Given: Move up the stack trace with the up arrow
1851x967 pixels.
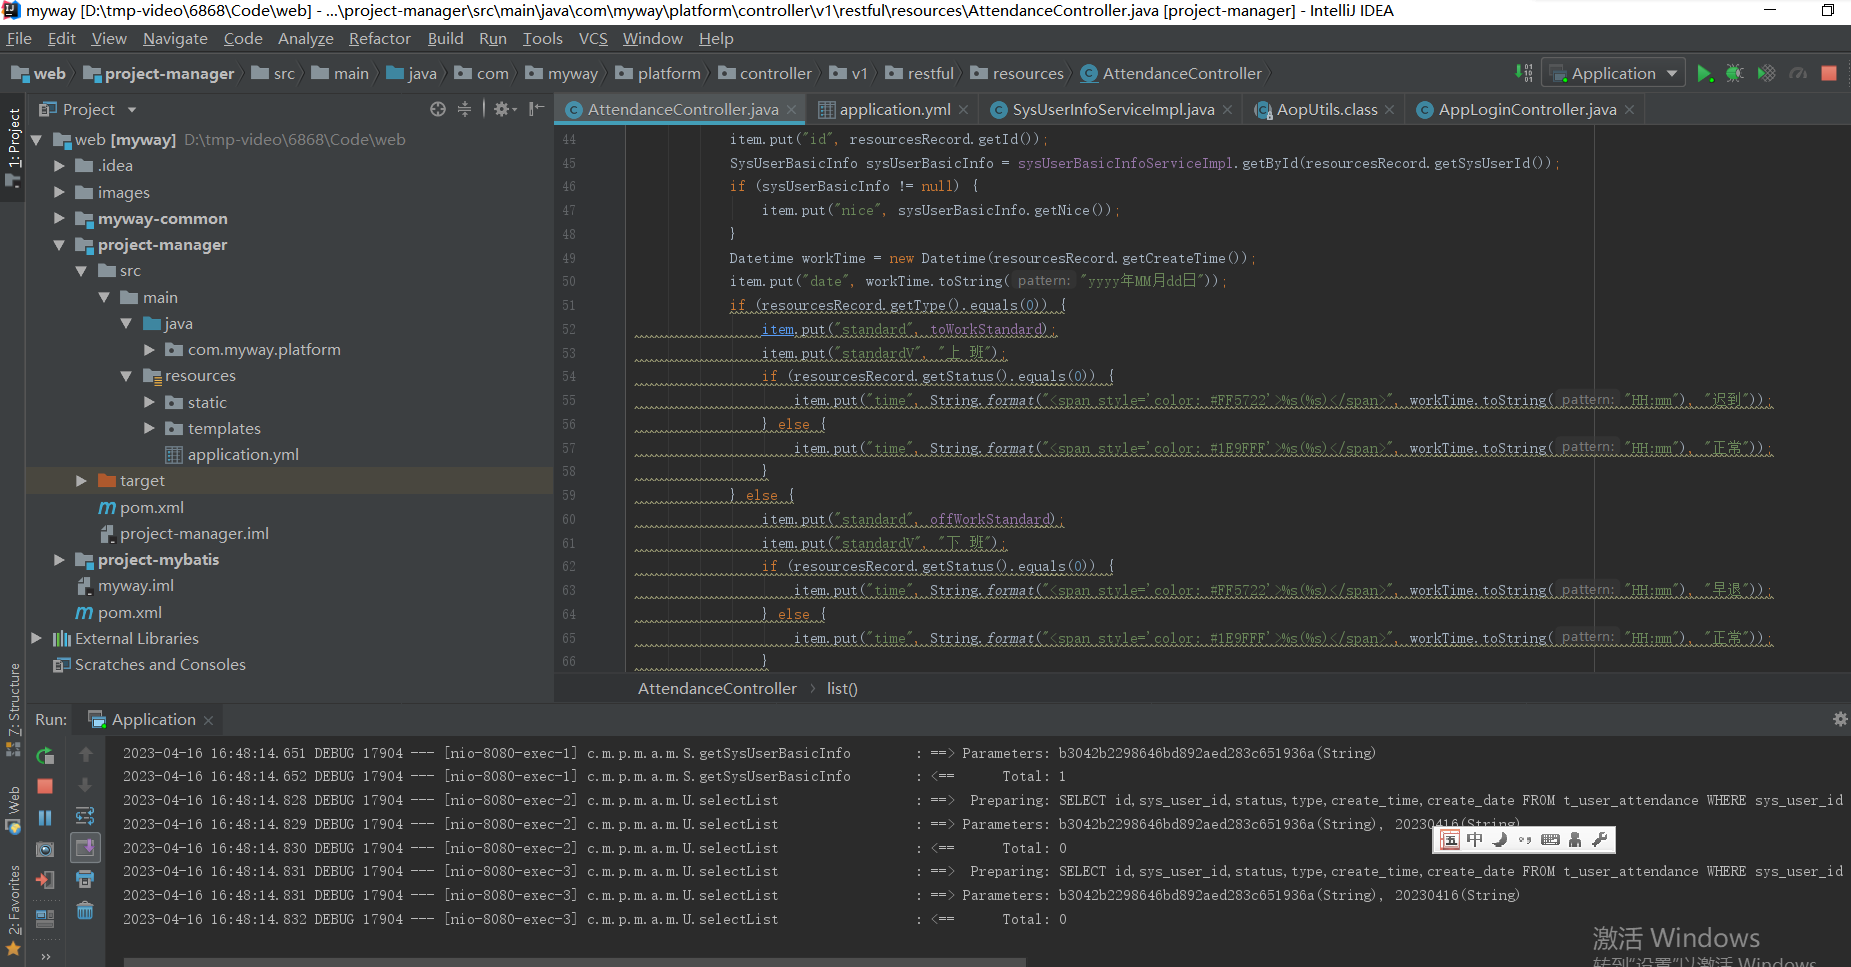Looking at the screenshot, I should click(85, 754).
